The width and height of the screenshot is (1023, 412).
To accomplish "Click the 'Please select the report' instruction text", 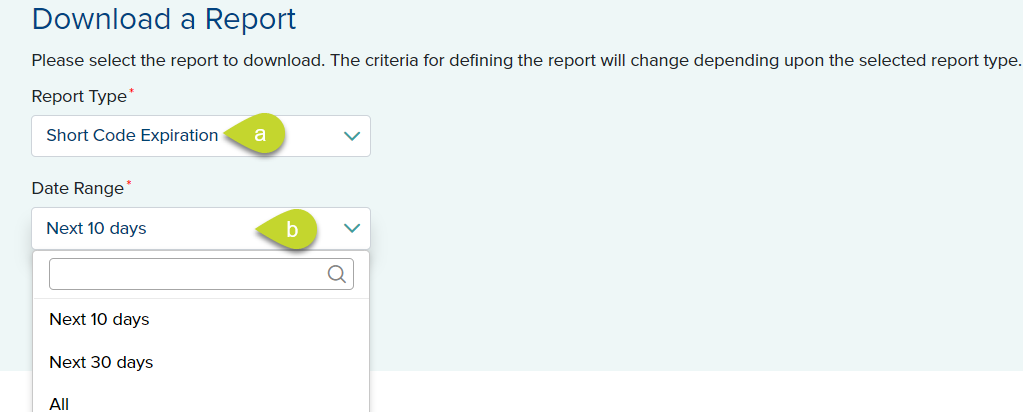I will [x=130, y=60].
